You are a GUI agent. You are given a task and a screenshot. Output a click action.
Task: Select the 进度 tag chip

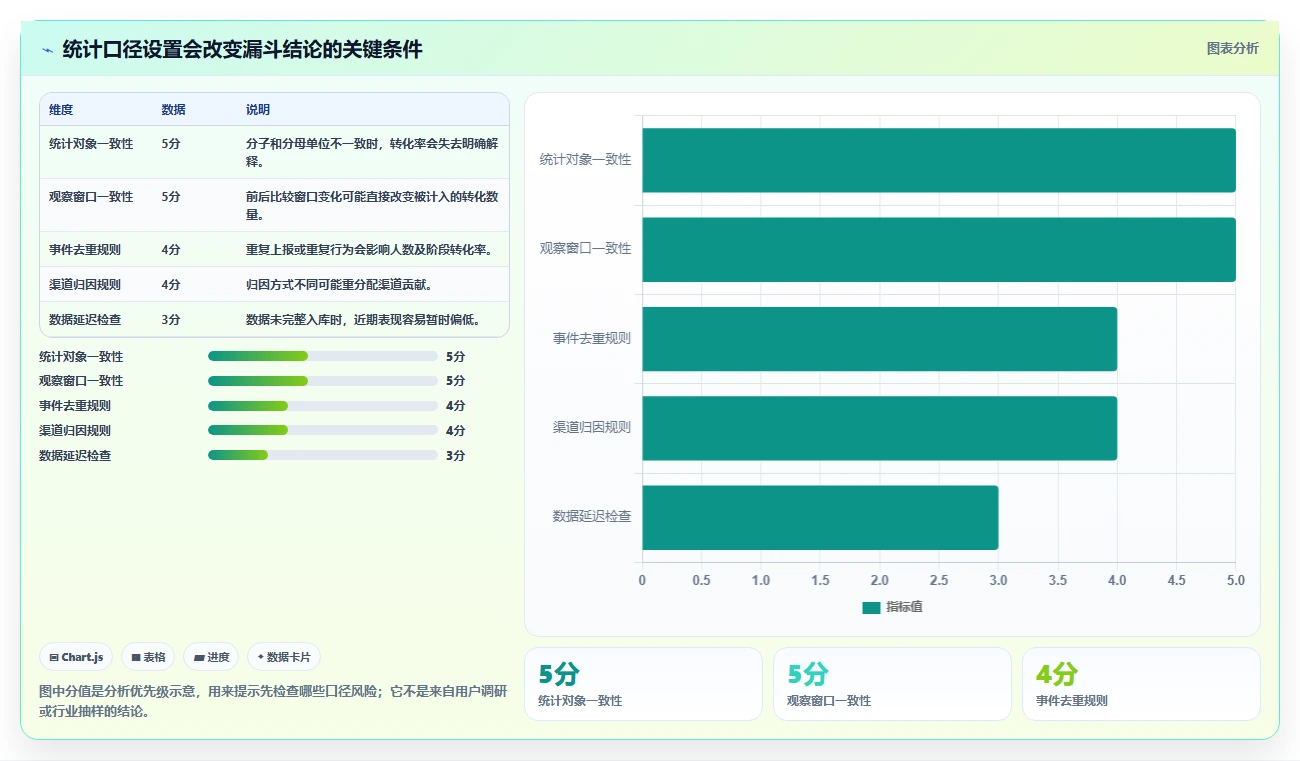pyautogui.click(x=211, y=657)
